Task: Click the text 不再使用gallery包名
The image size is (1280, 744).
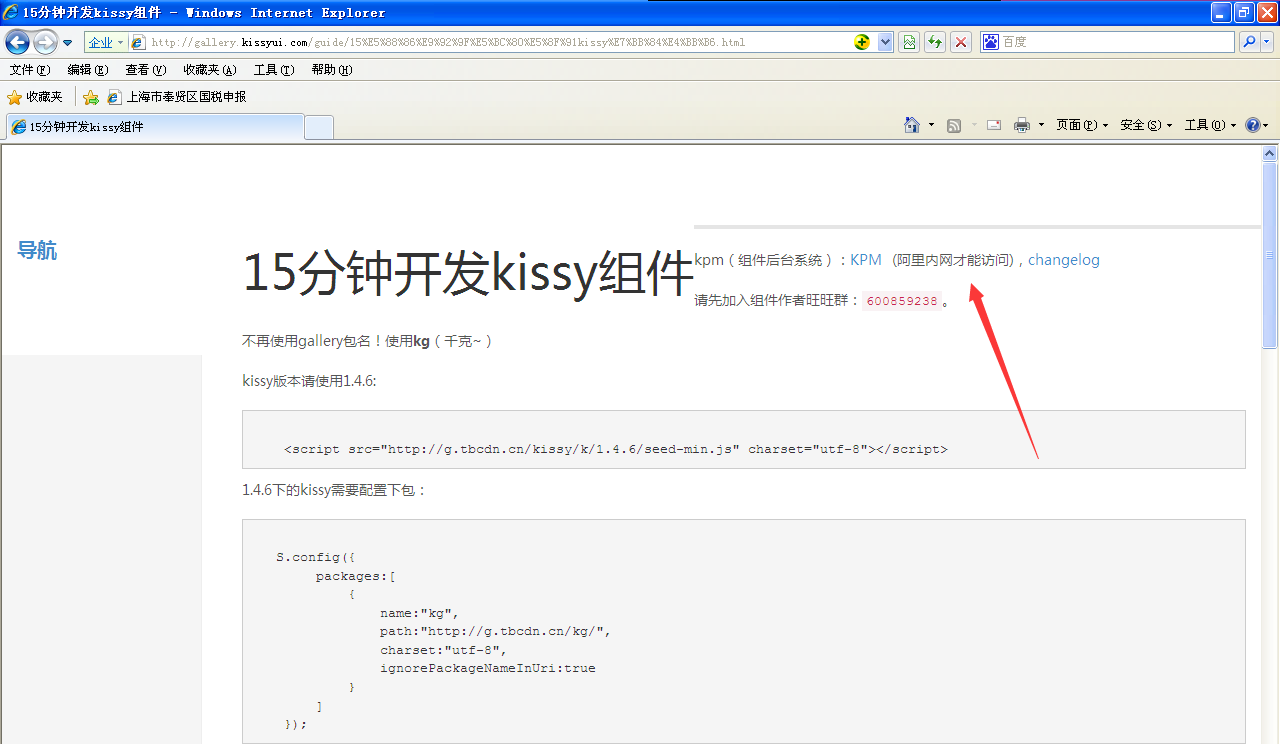Action: [x=313, y=341]
